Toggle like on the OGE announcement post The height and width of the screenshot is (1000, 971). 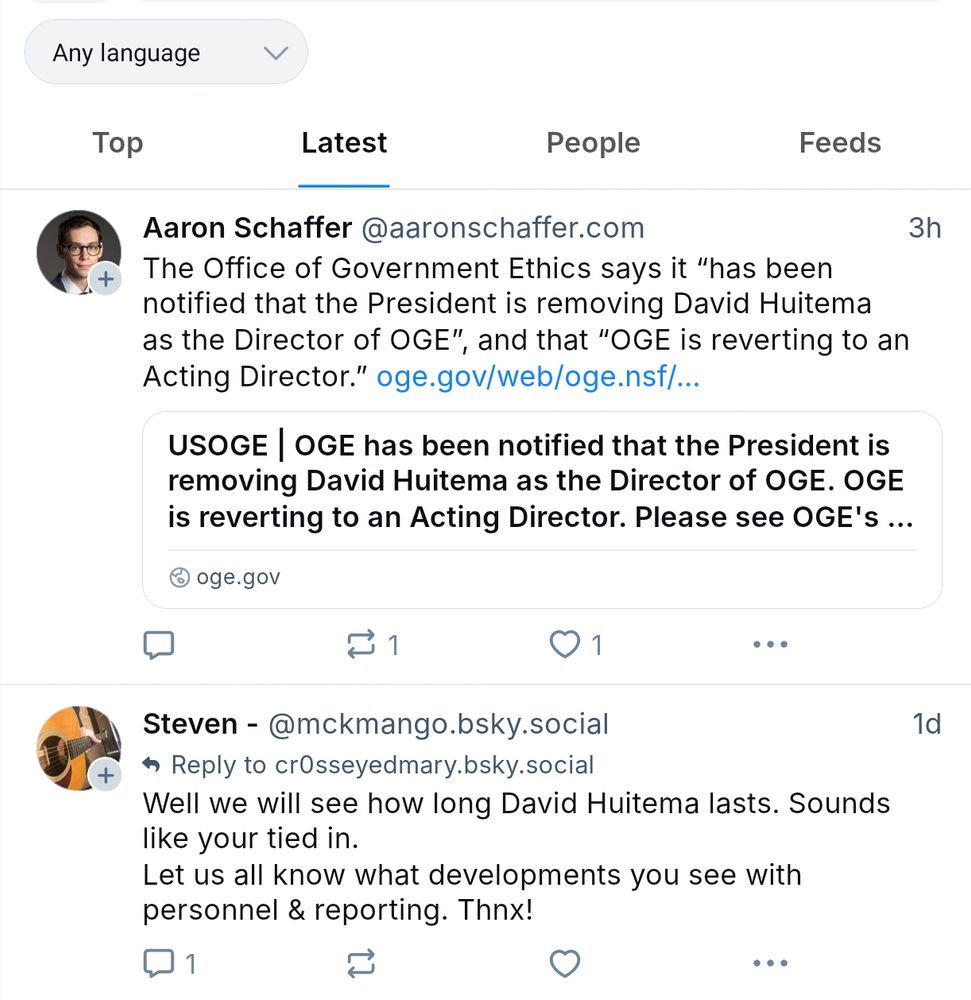[x=565, y=644]
